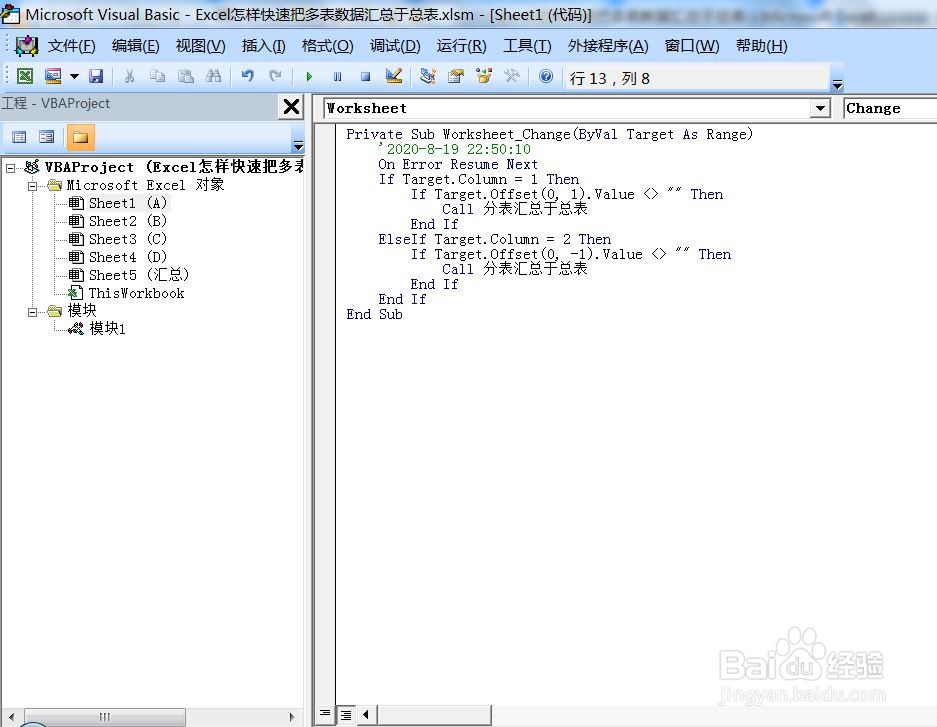Switch to Procedure View button
This screenshot has width=937, height=727.
pos(324,714)
